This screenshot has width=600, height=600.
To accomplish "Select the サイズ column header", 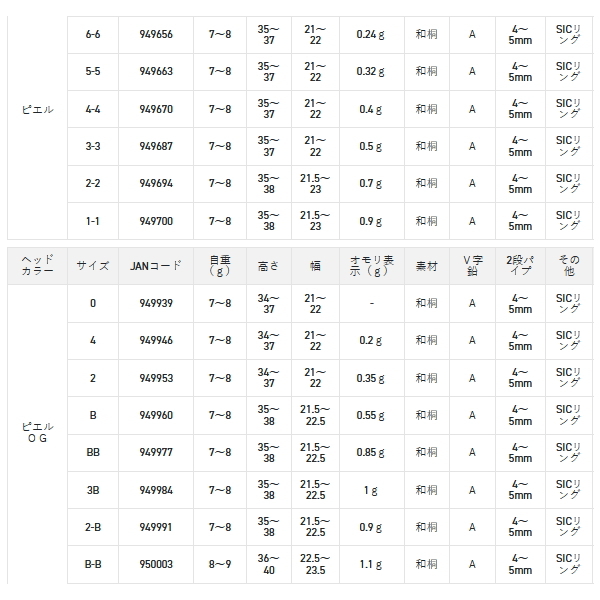I will tap(93, 265).
